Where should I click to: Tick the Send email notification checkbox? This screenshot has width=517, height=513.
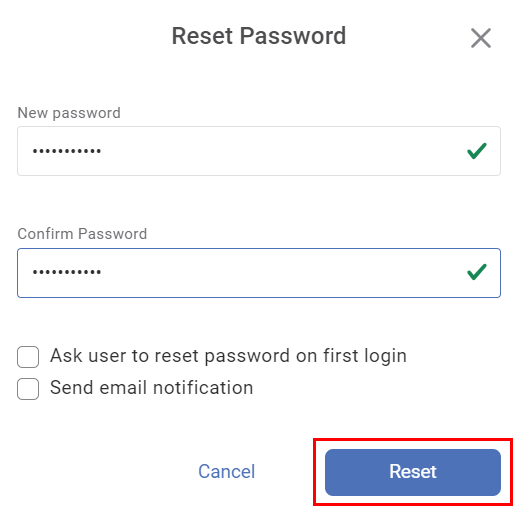[28, 389]
